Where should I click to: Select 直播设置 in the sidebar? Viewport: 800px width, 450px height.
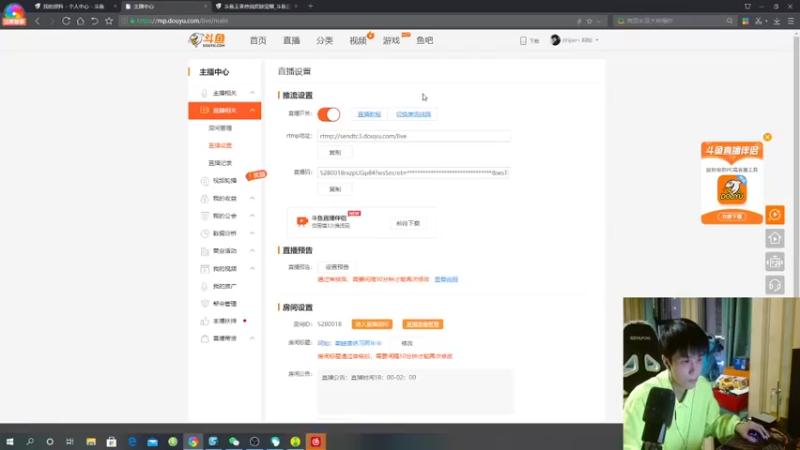220,145
